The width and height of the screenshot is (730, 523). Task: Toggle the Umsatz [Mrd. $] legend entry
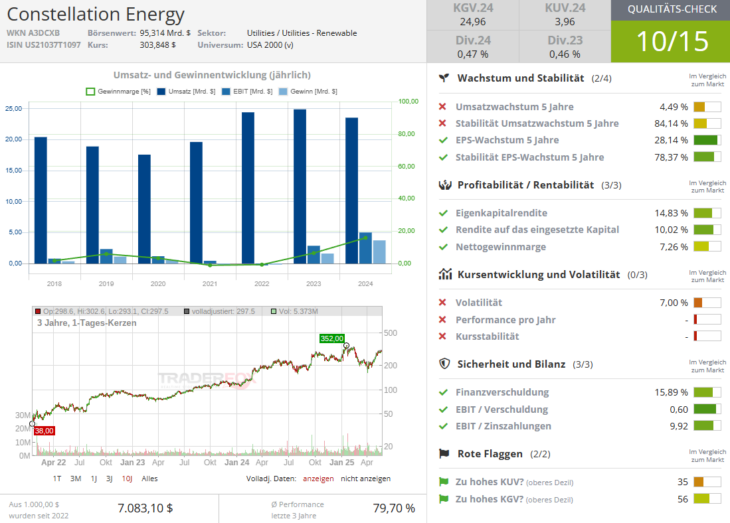coord(186,91)
